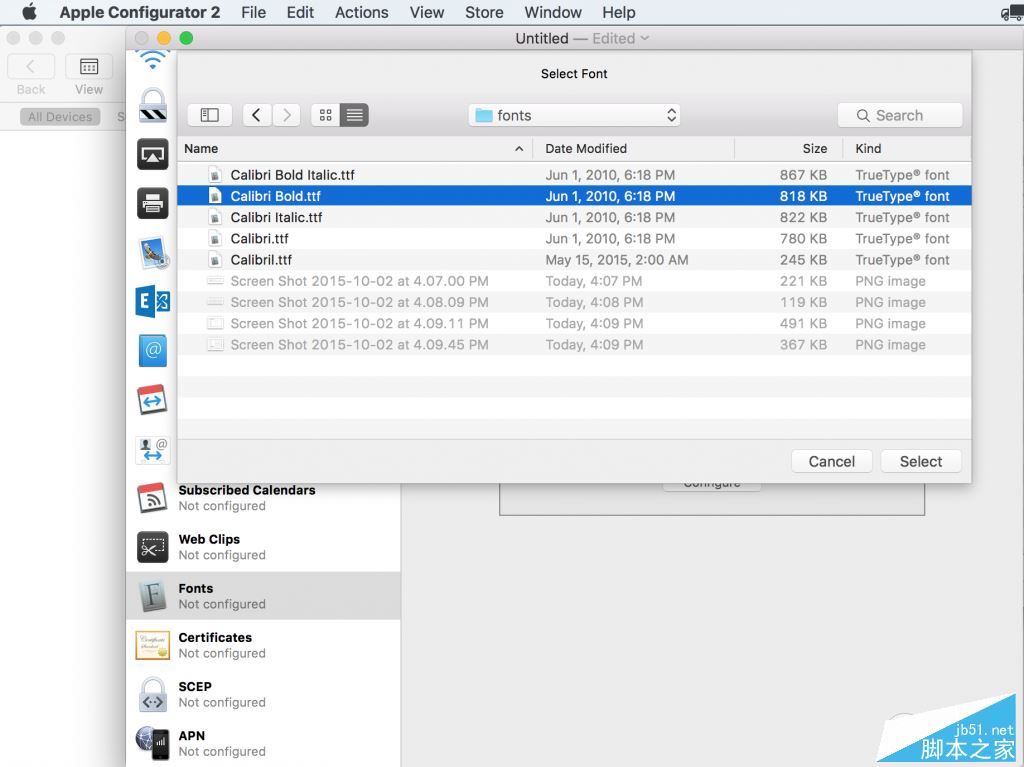Image resolution: width=1024 pixels, height=767 pixels.
Task: Select the Calibri.ttf file
Action: point(574,238)
